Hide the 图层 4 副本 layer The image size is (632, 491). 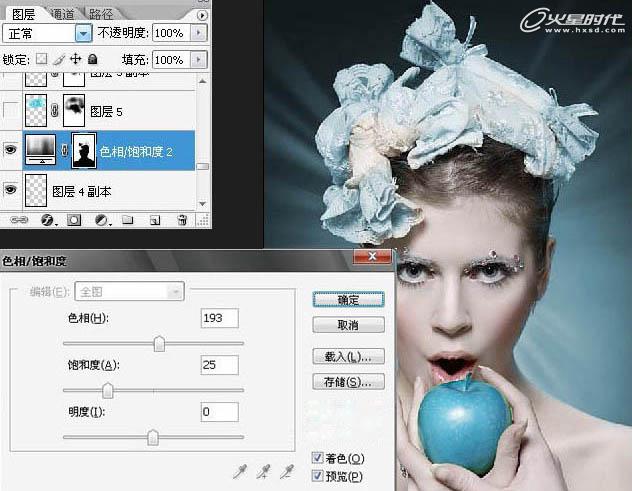point(10,189)
